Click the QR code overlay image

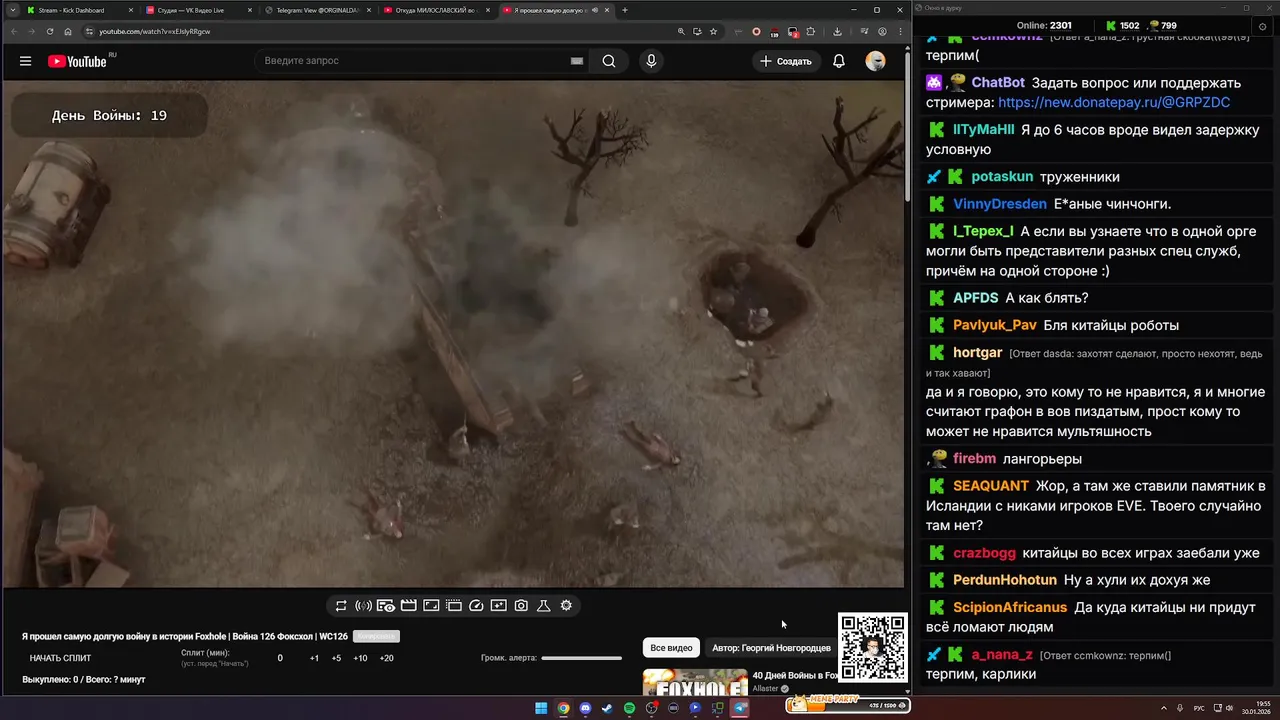coord(872,648)
